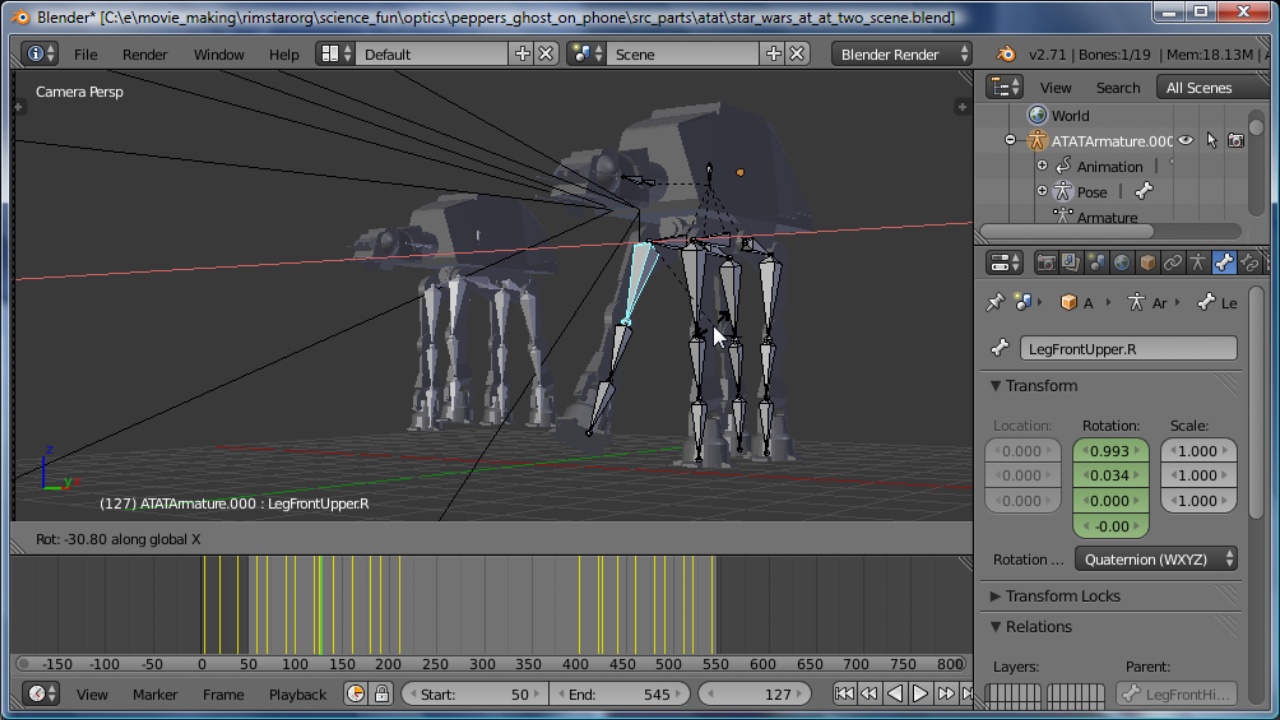This screenshot has height=720, width=1280.
Task: Open the Object properties tab with cube icon
Action: [x=1145, y=262]
